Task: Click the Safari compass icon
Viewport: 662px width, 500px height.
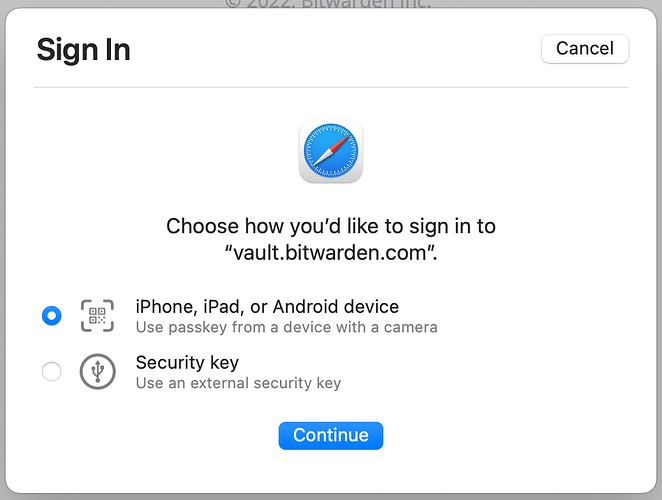Action: coord(331,151)
